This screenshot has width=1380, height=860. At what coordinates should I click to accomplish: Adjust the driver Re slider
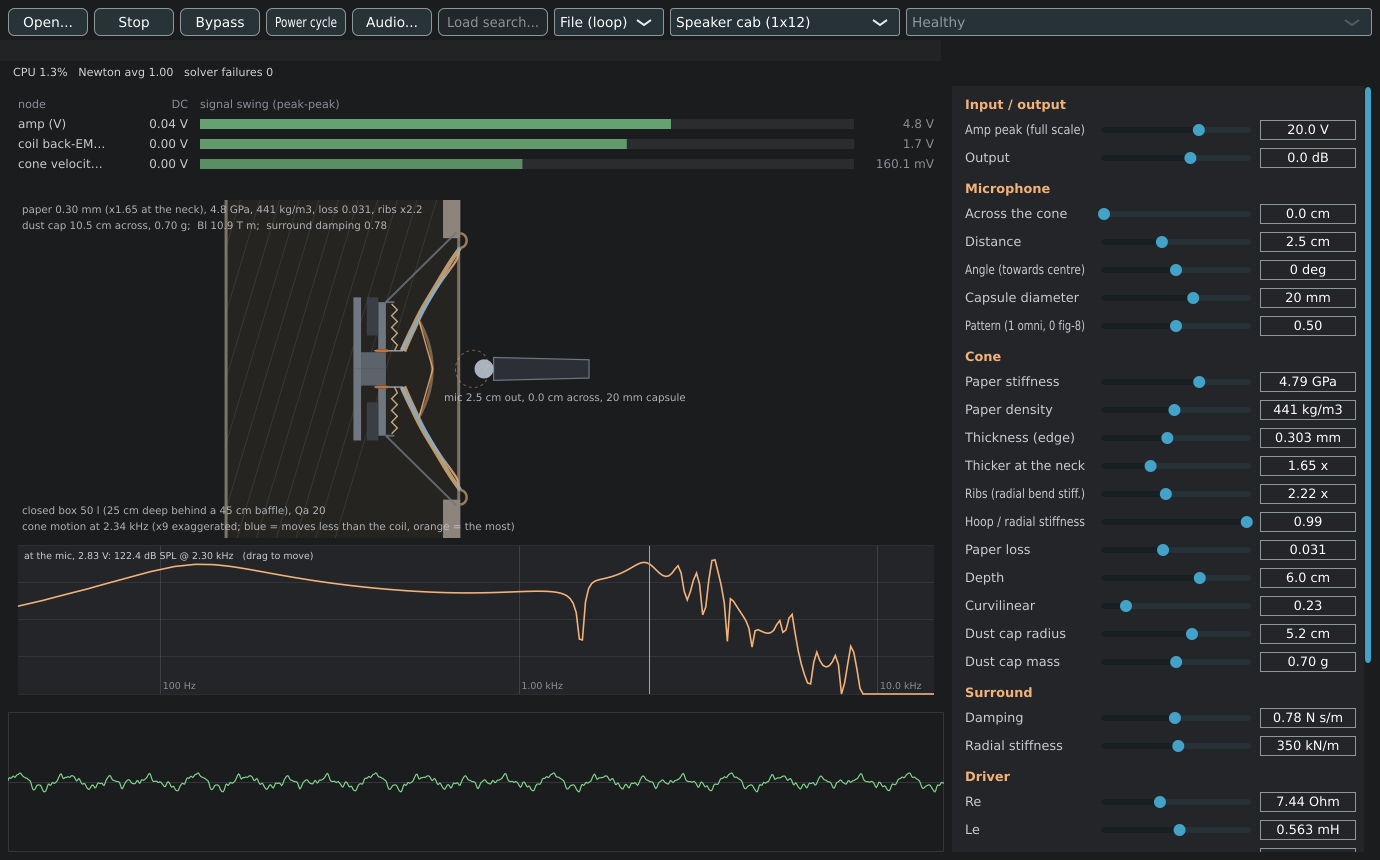coord(1176,802)
